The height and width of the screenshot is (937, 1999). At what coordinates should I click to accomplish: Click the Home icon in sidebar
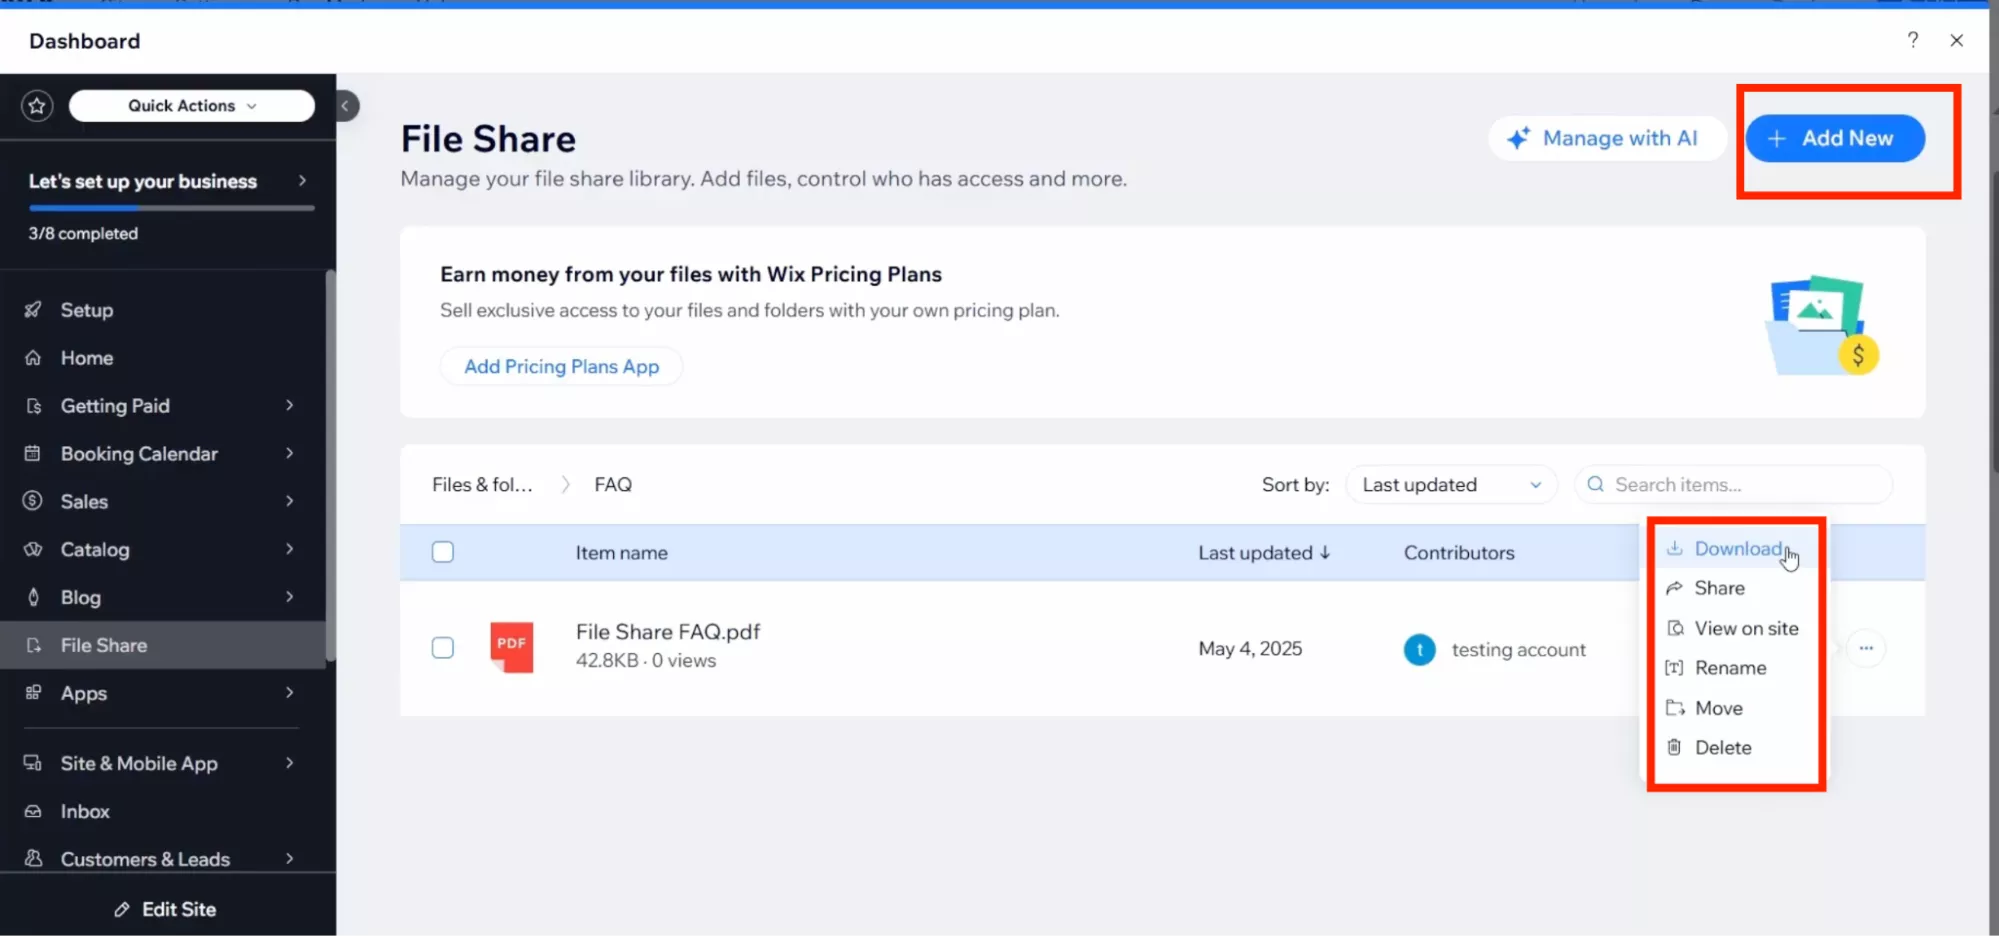(33, 358)
